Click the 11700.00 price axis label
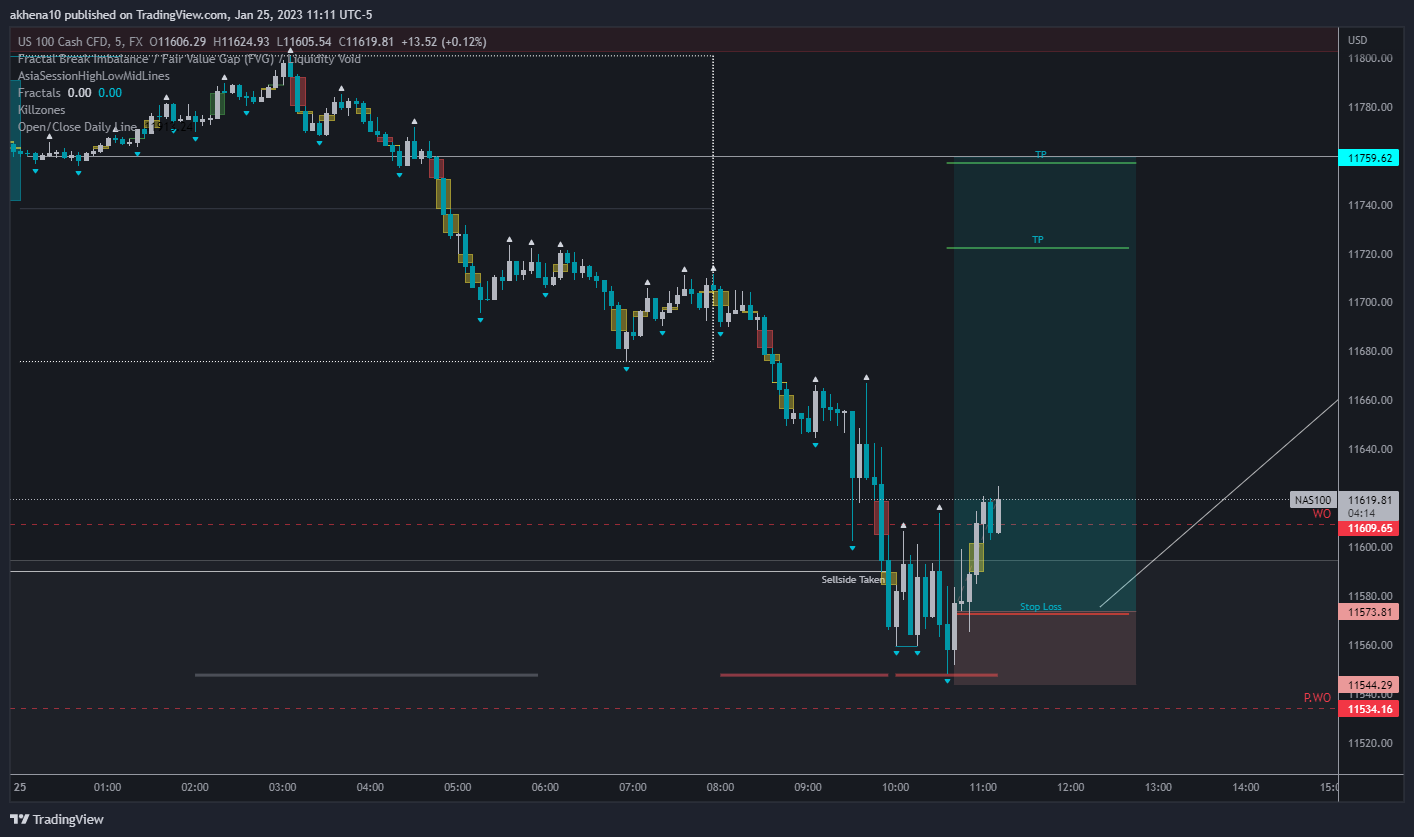 click(1372, 303)
